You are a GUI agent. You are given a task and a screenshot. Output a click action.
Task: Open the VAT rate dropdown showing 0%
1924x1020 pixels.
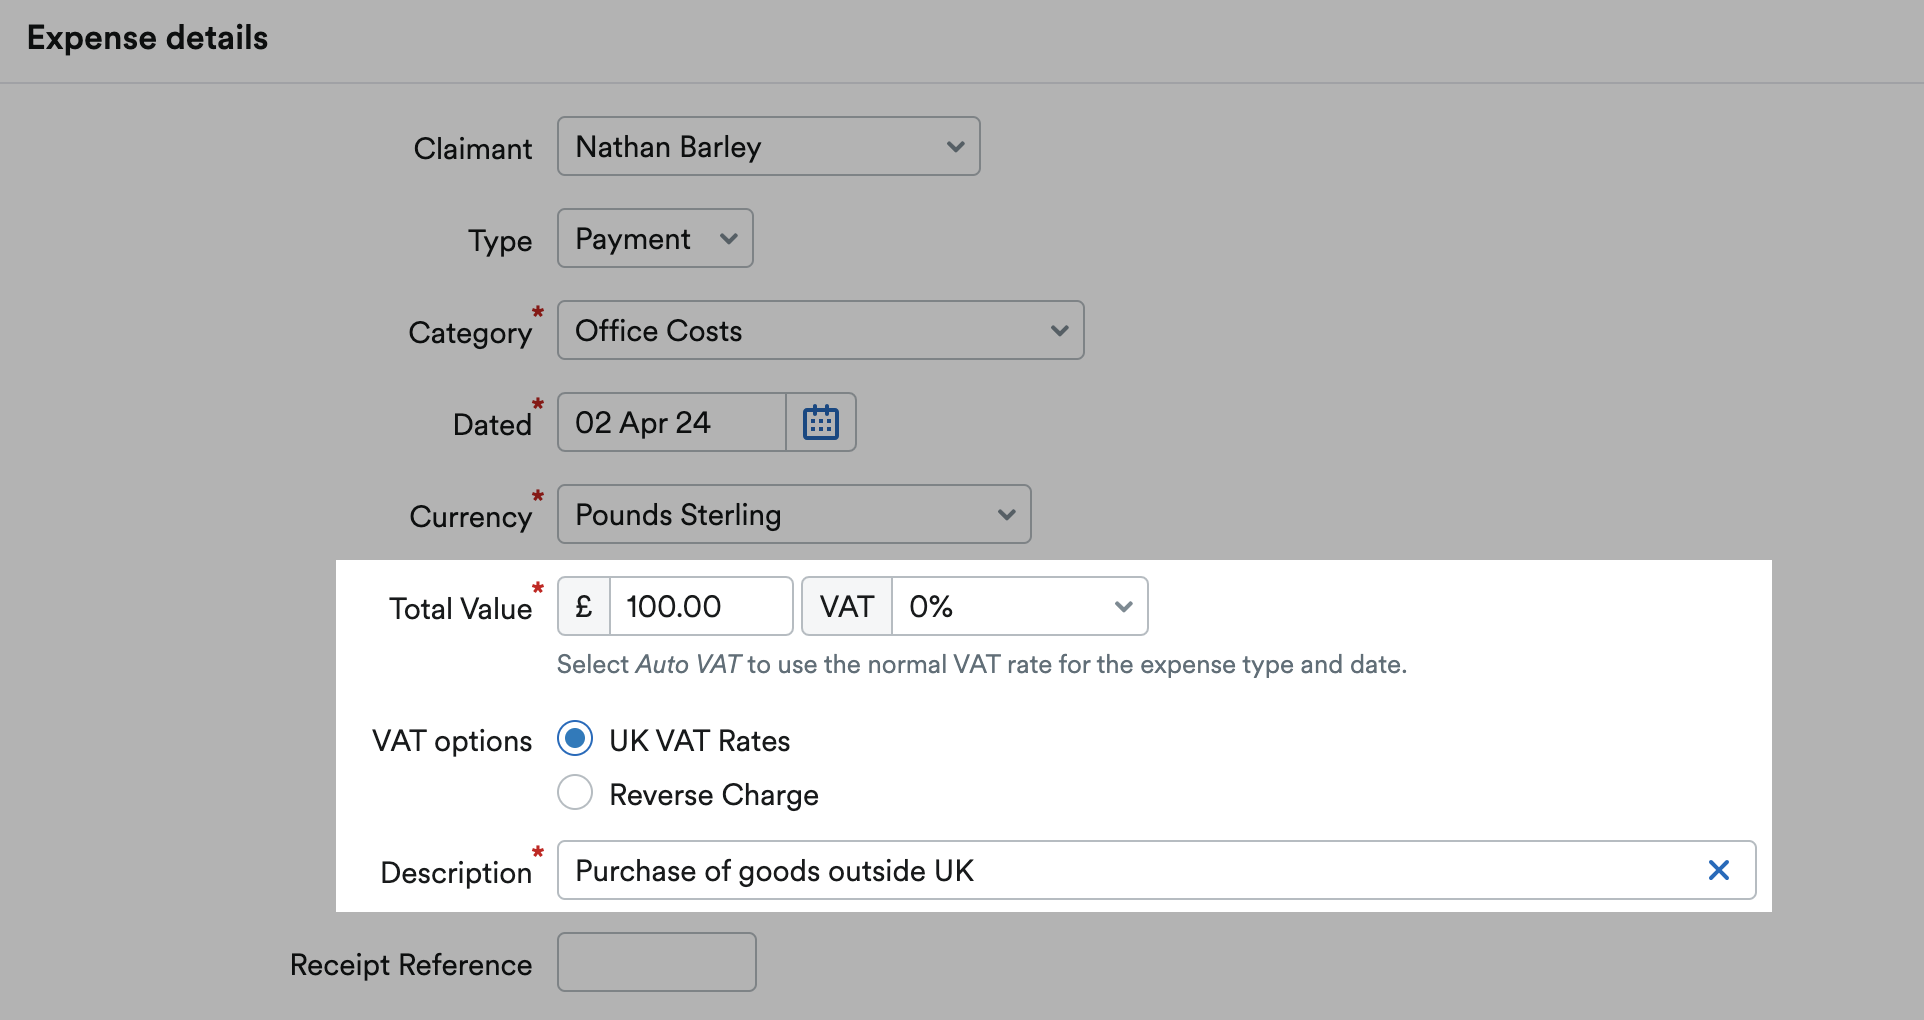[1019, 606]
